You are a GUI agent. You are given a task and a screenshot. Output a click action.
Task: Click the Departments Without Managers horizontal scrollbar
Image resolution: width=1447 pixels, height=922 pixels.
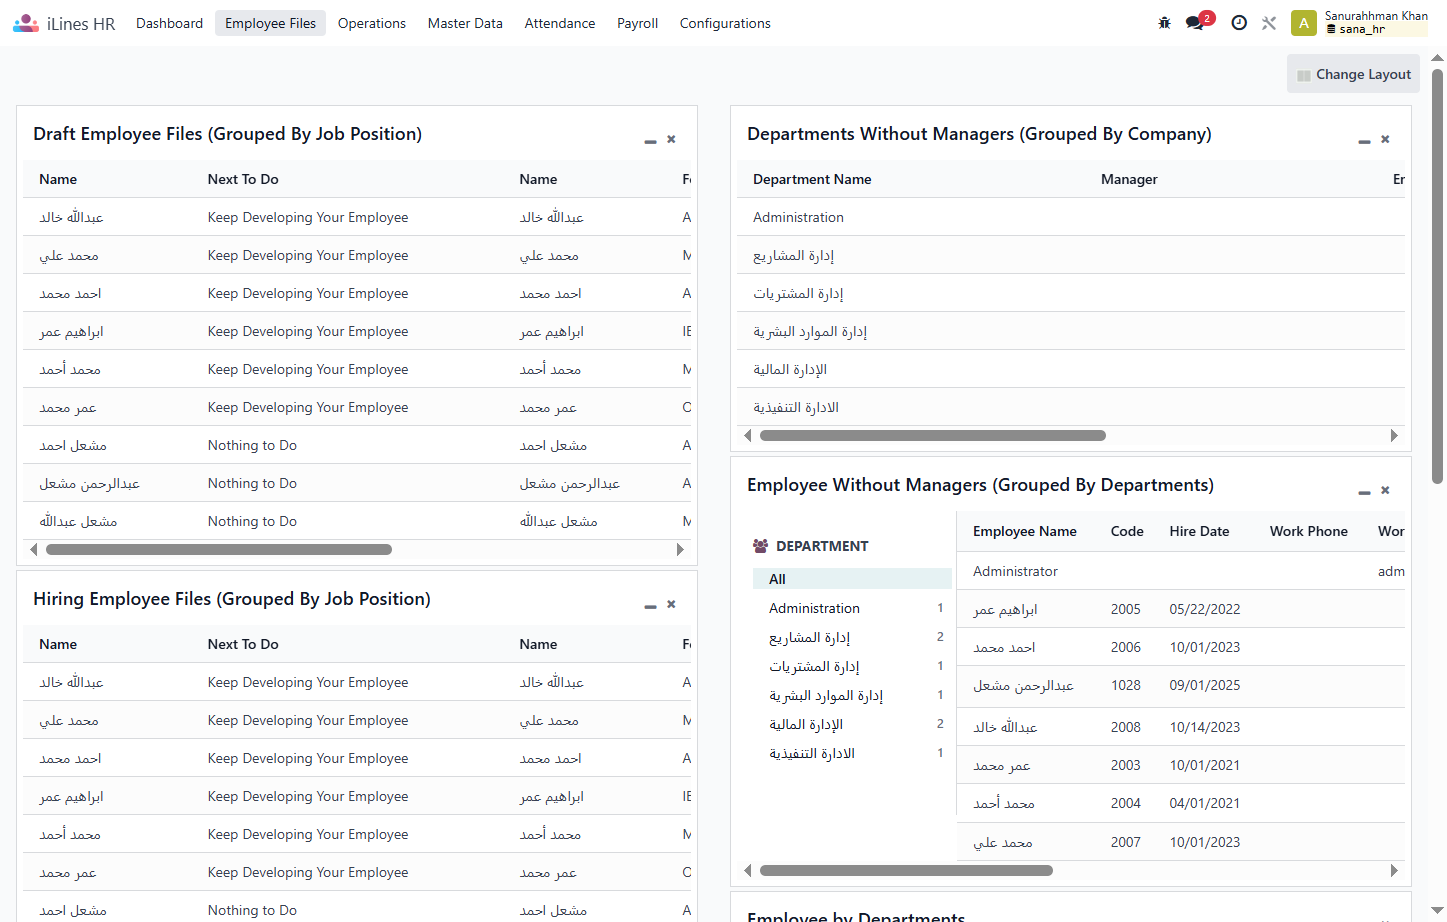click(933, 435)
